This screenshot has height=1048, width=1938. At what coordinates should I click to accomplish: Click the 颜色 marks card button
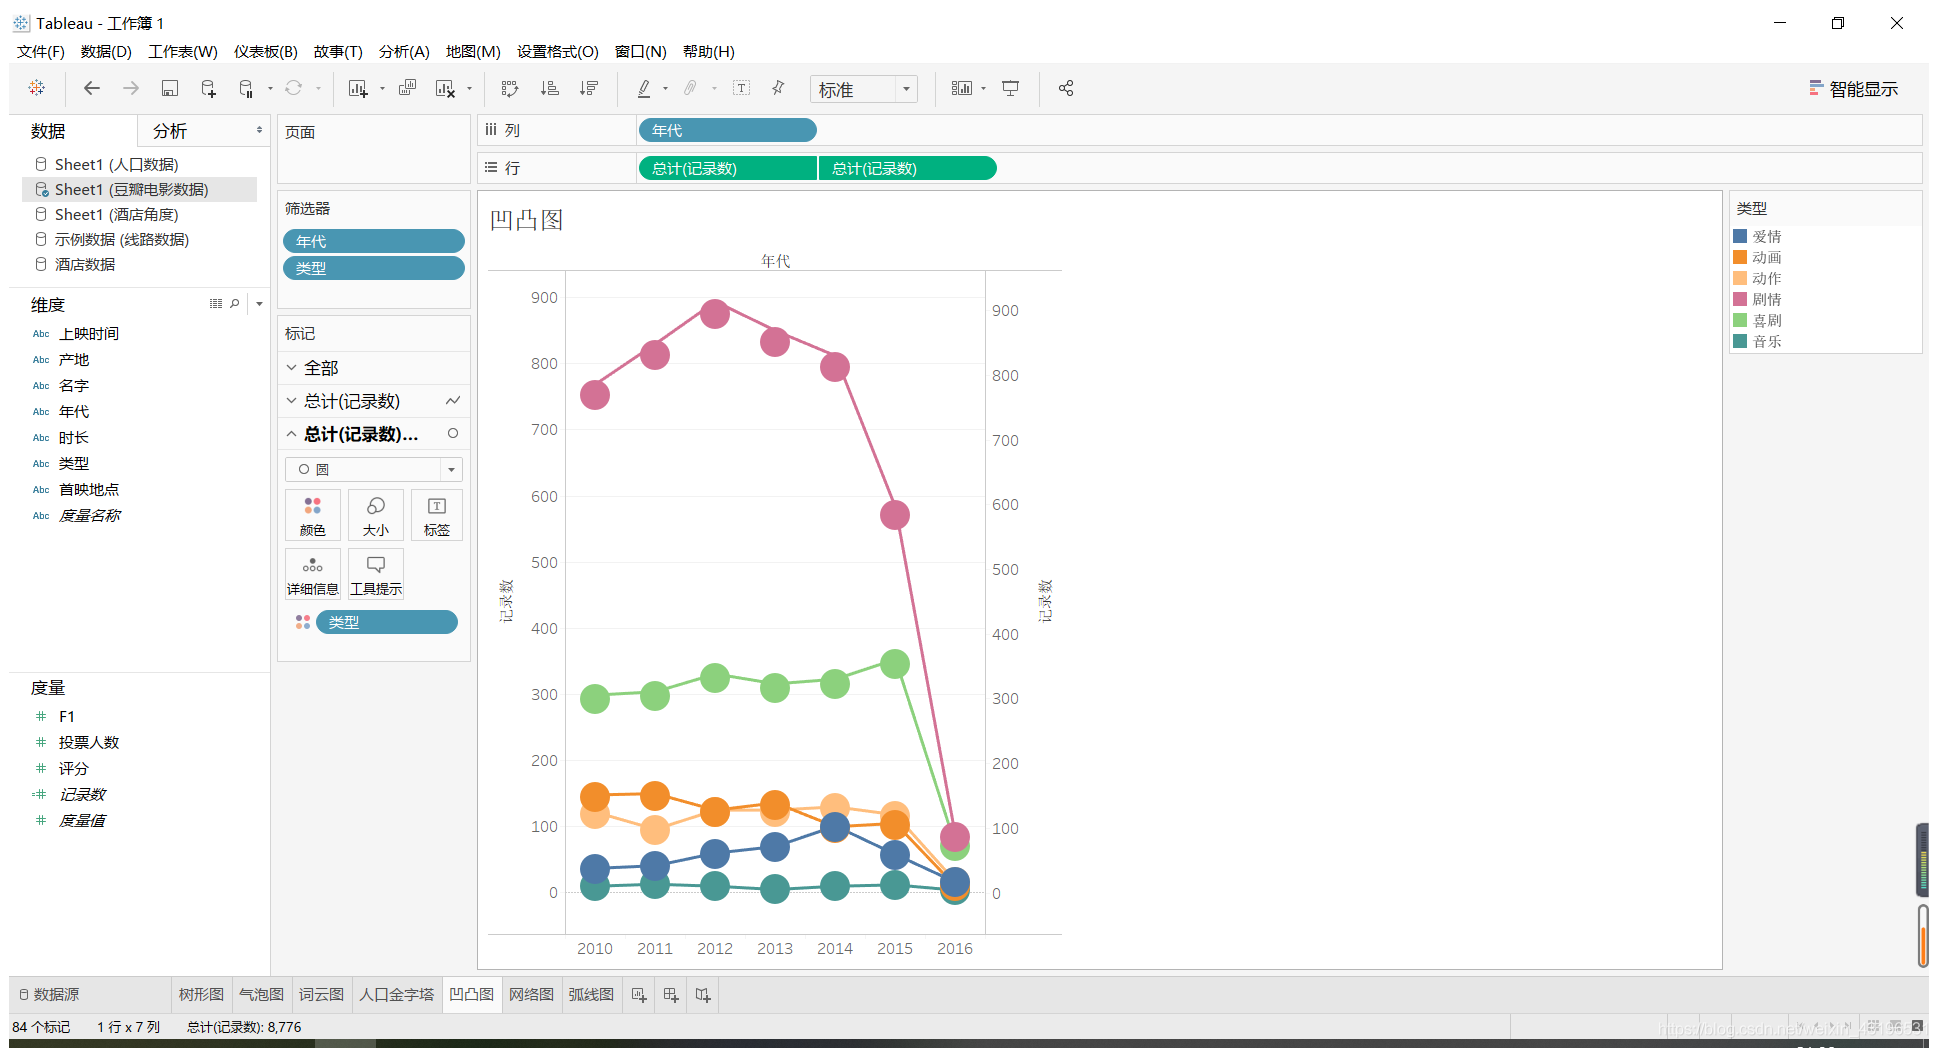313,515
